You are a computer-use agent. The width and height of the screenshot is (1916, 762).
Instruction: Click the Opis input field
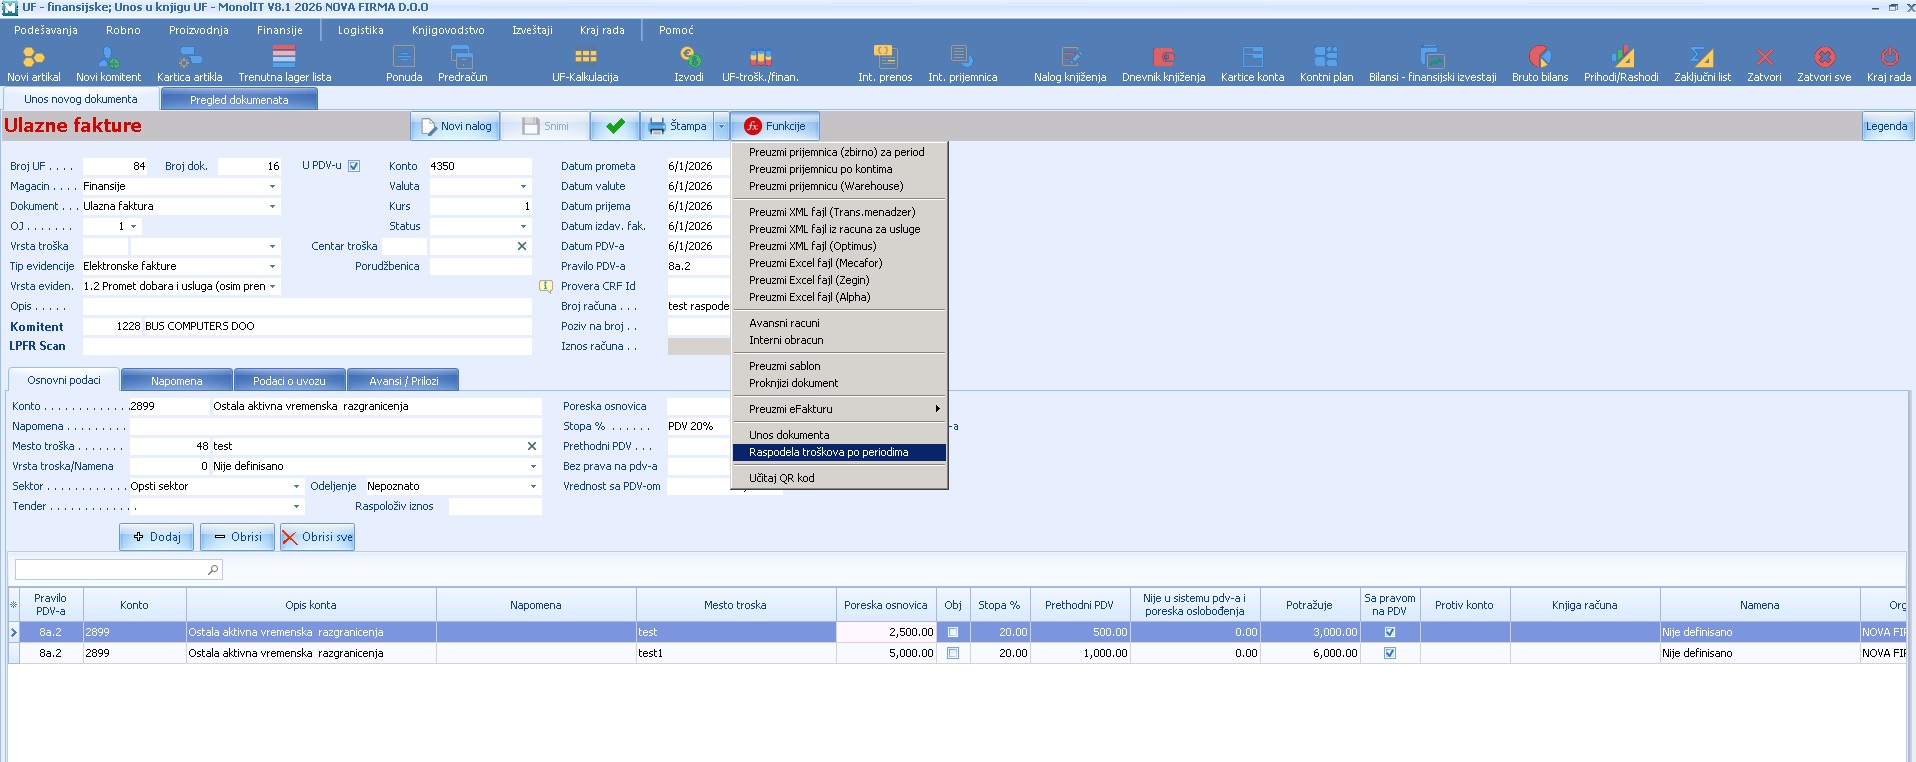pos(307,306)
